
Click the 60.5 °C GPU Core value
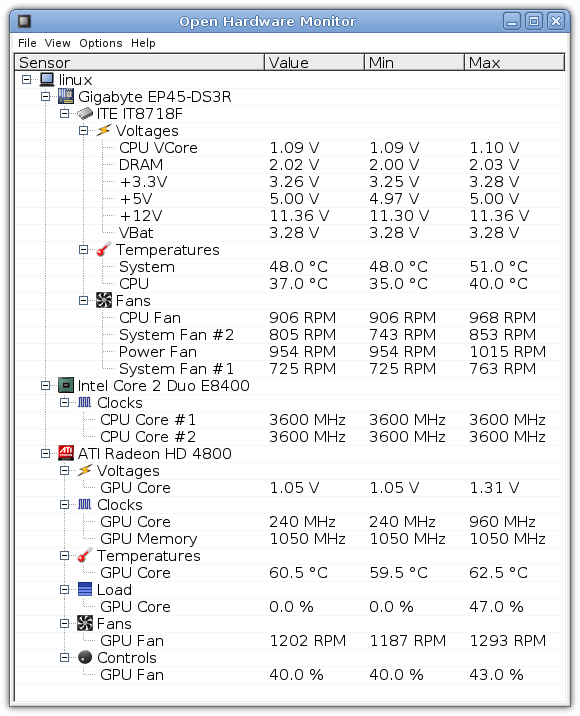(298, 573)
